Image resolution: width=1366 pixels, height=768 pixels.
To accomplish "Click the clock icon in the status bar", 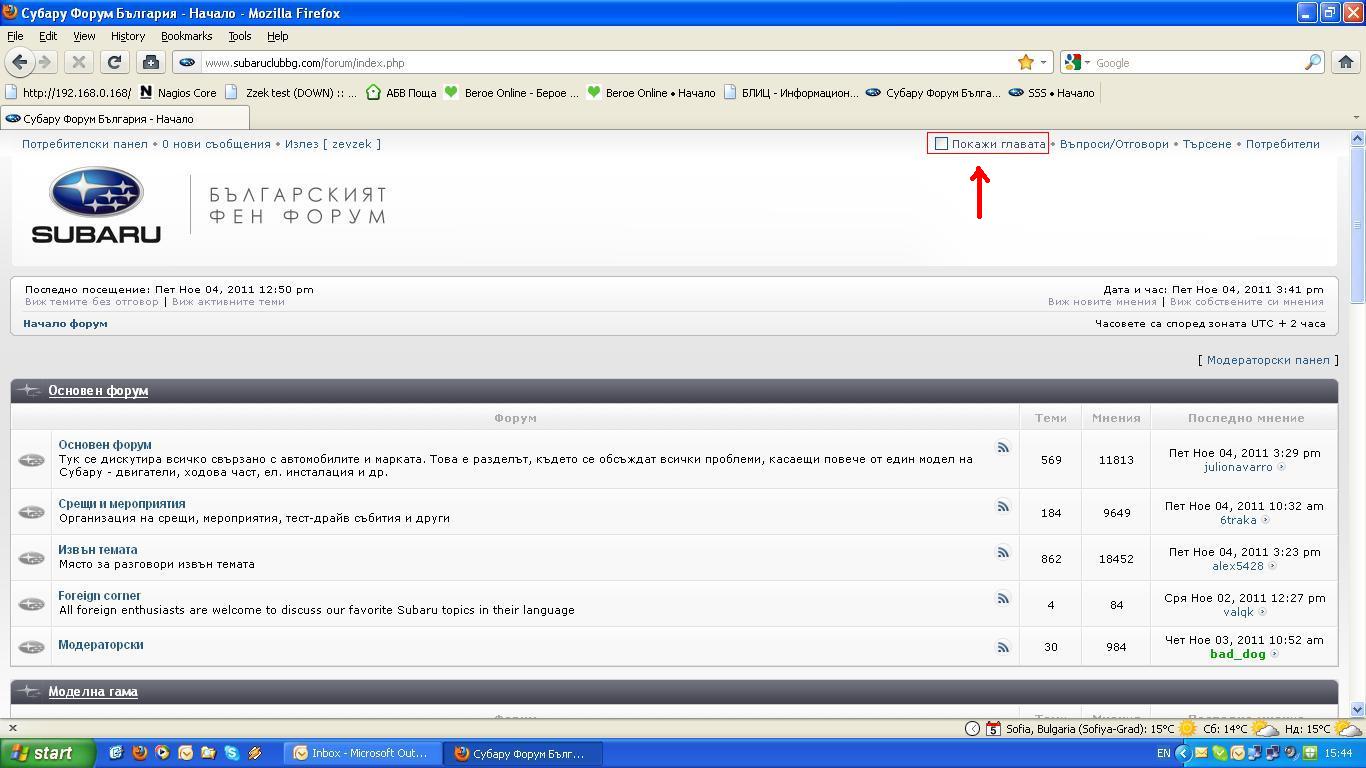I will [972, 728].
